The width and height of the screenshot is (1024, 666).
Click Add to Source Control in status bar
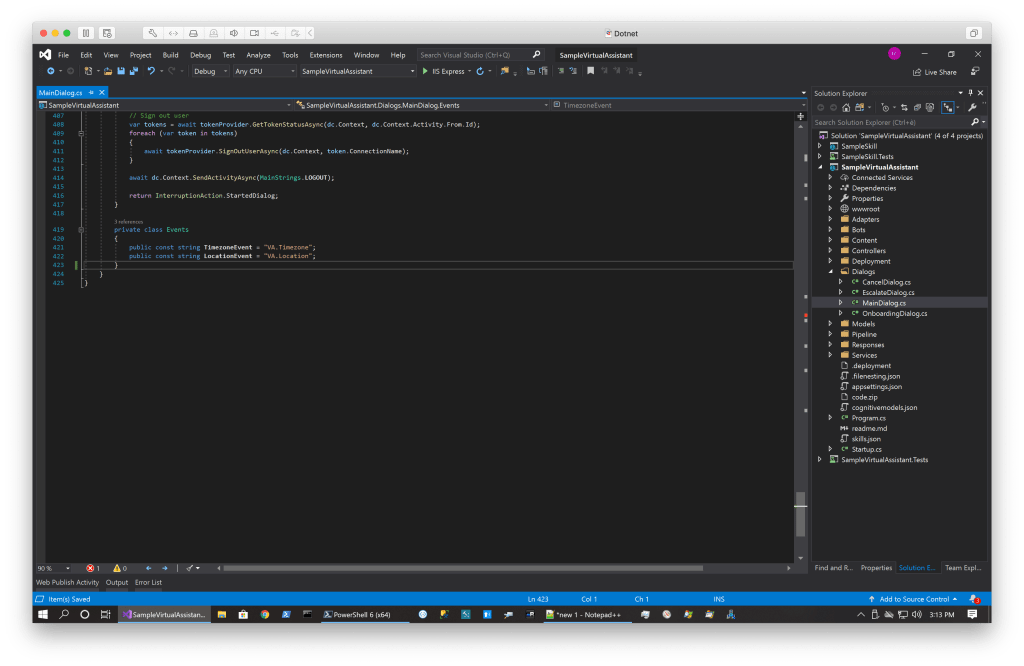913,599
